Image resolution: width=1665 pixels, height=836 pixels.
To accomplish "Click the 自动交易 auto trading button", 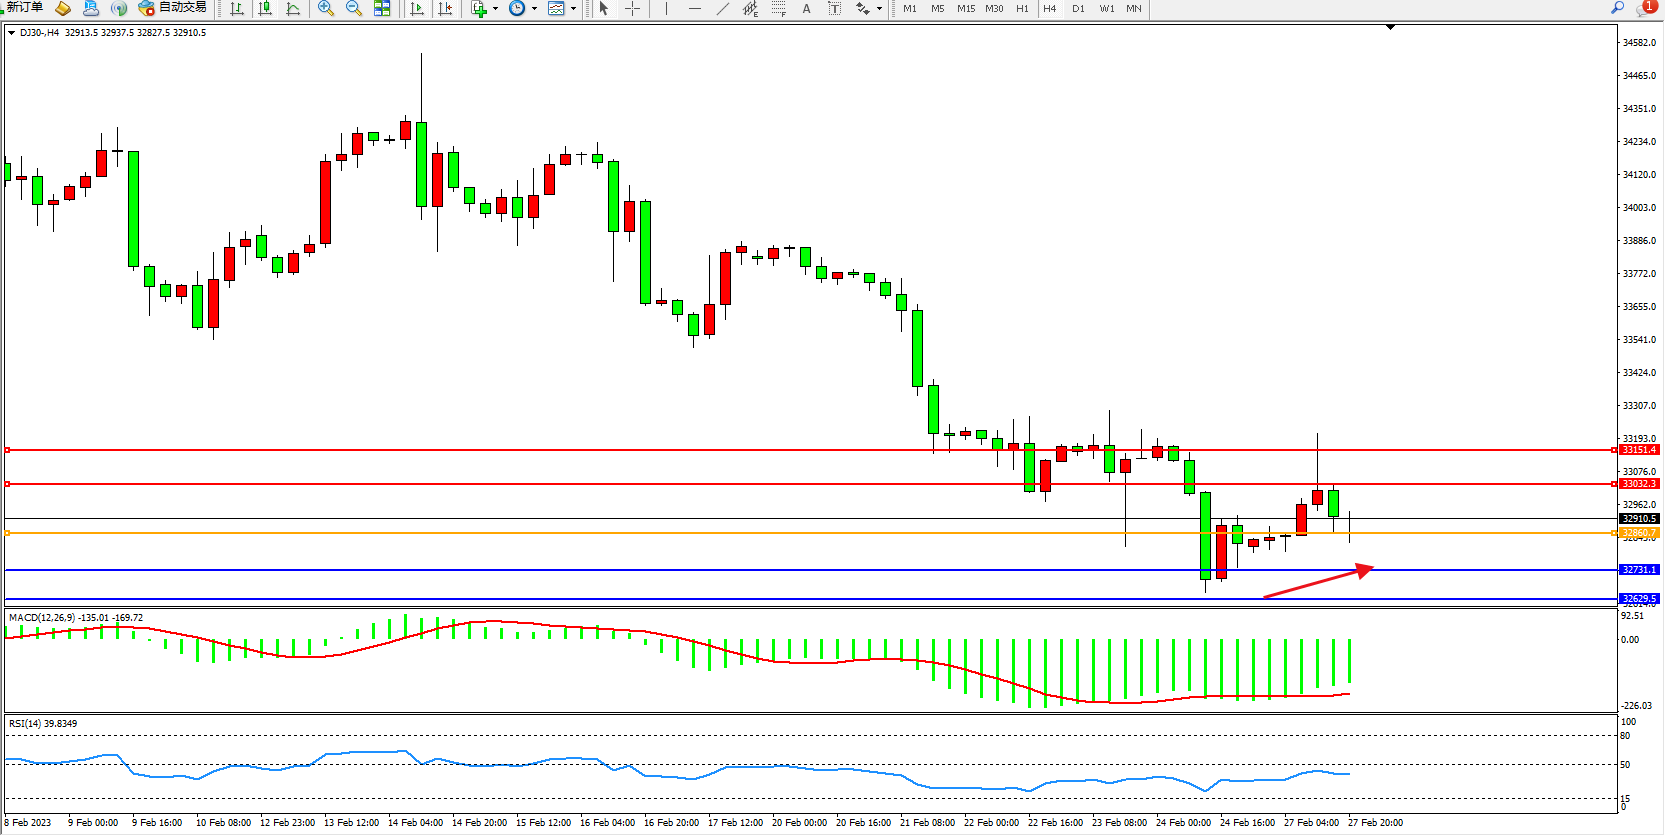I will pyautogui.click(x=173, y=8).
